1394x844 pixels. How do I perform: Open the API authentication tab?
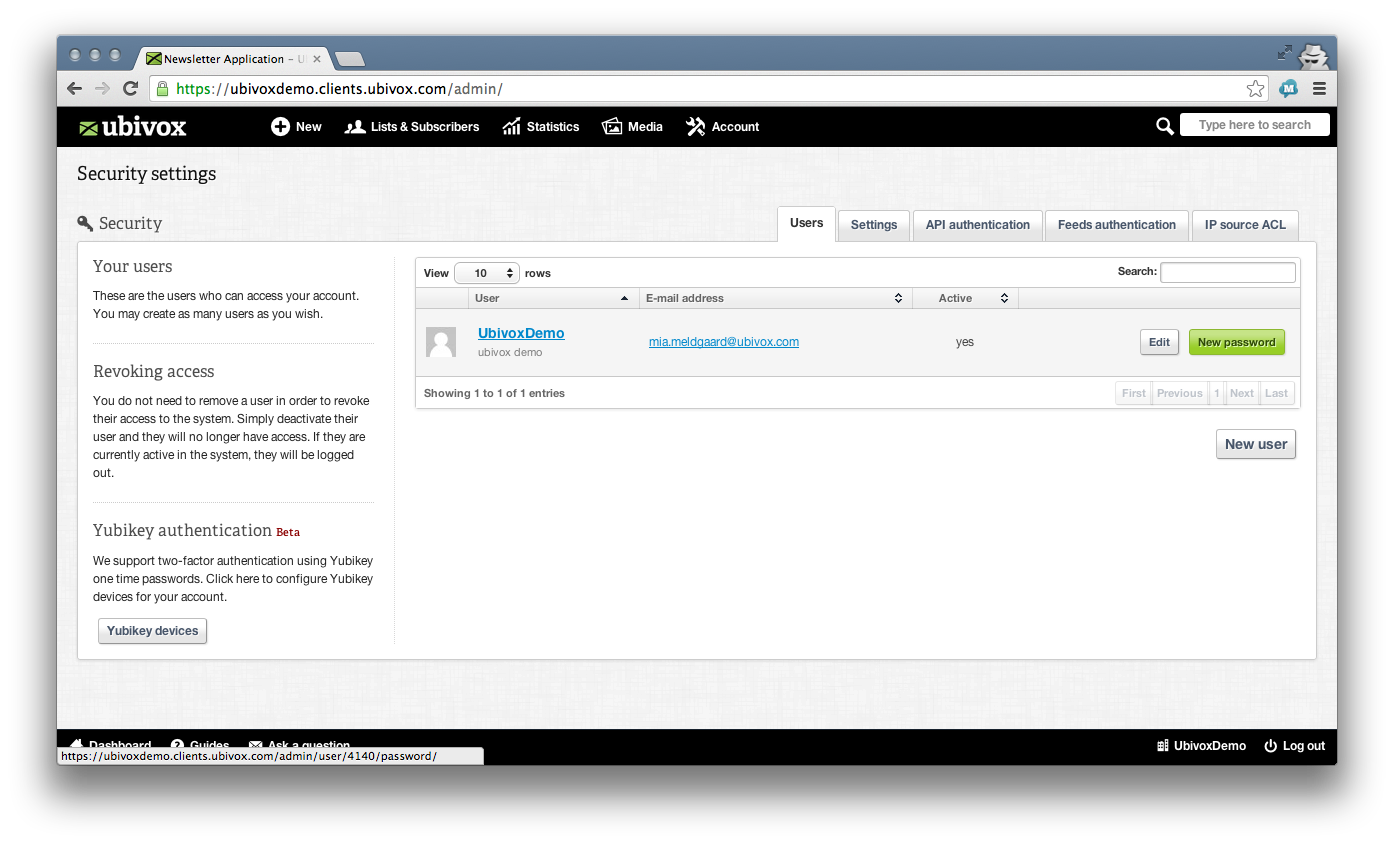point(977,225)
